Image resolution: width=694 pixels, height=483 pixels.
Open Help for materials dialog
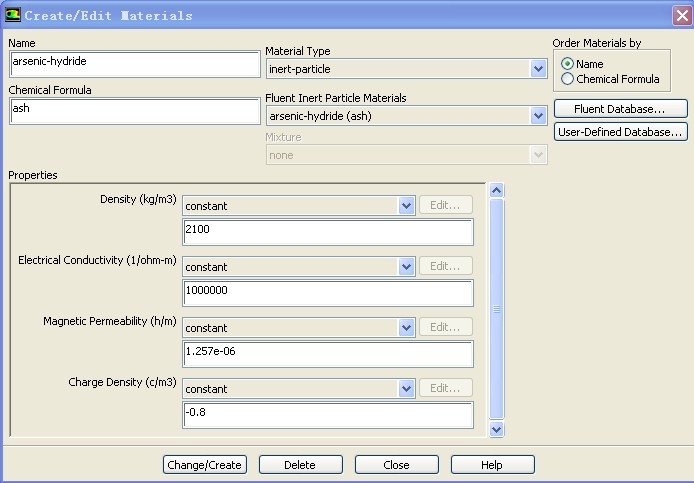coord(492,465)
